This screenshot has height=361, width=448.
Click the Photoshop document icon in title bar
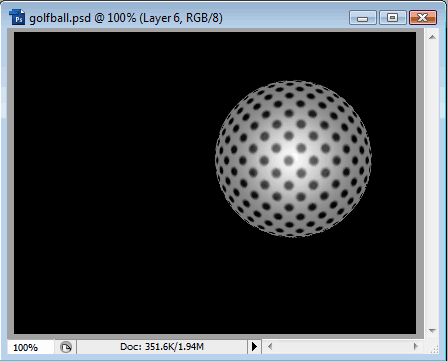[17, 17]
